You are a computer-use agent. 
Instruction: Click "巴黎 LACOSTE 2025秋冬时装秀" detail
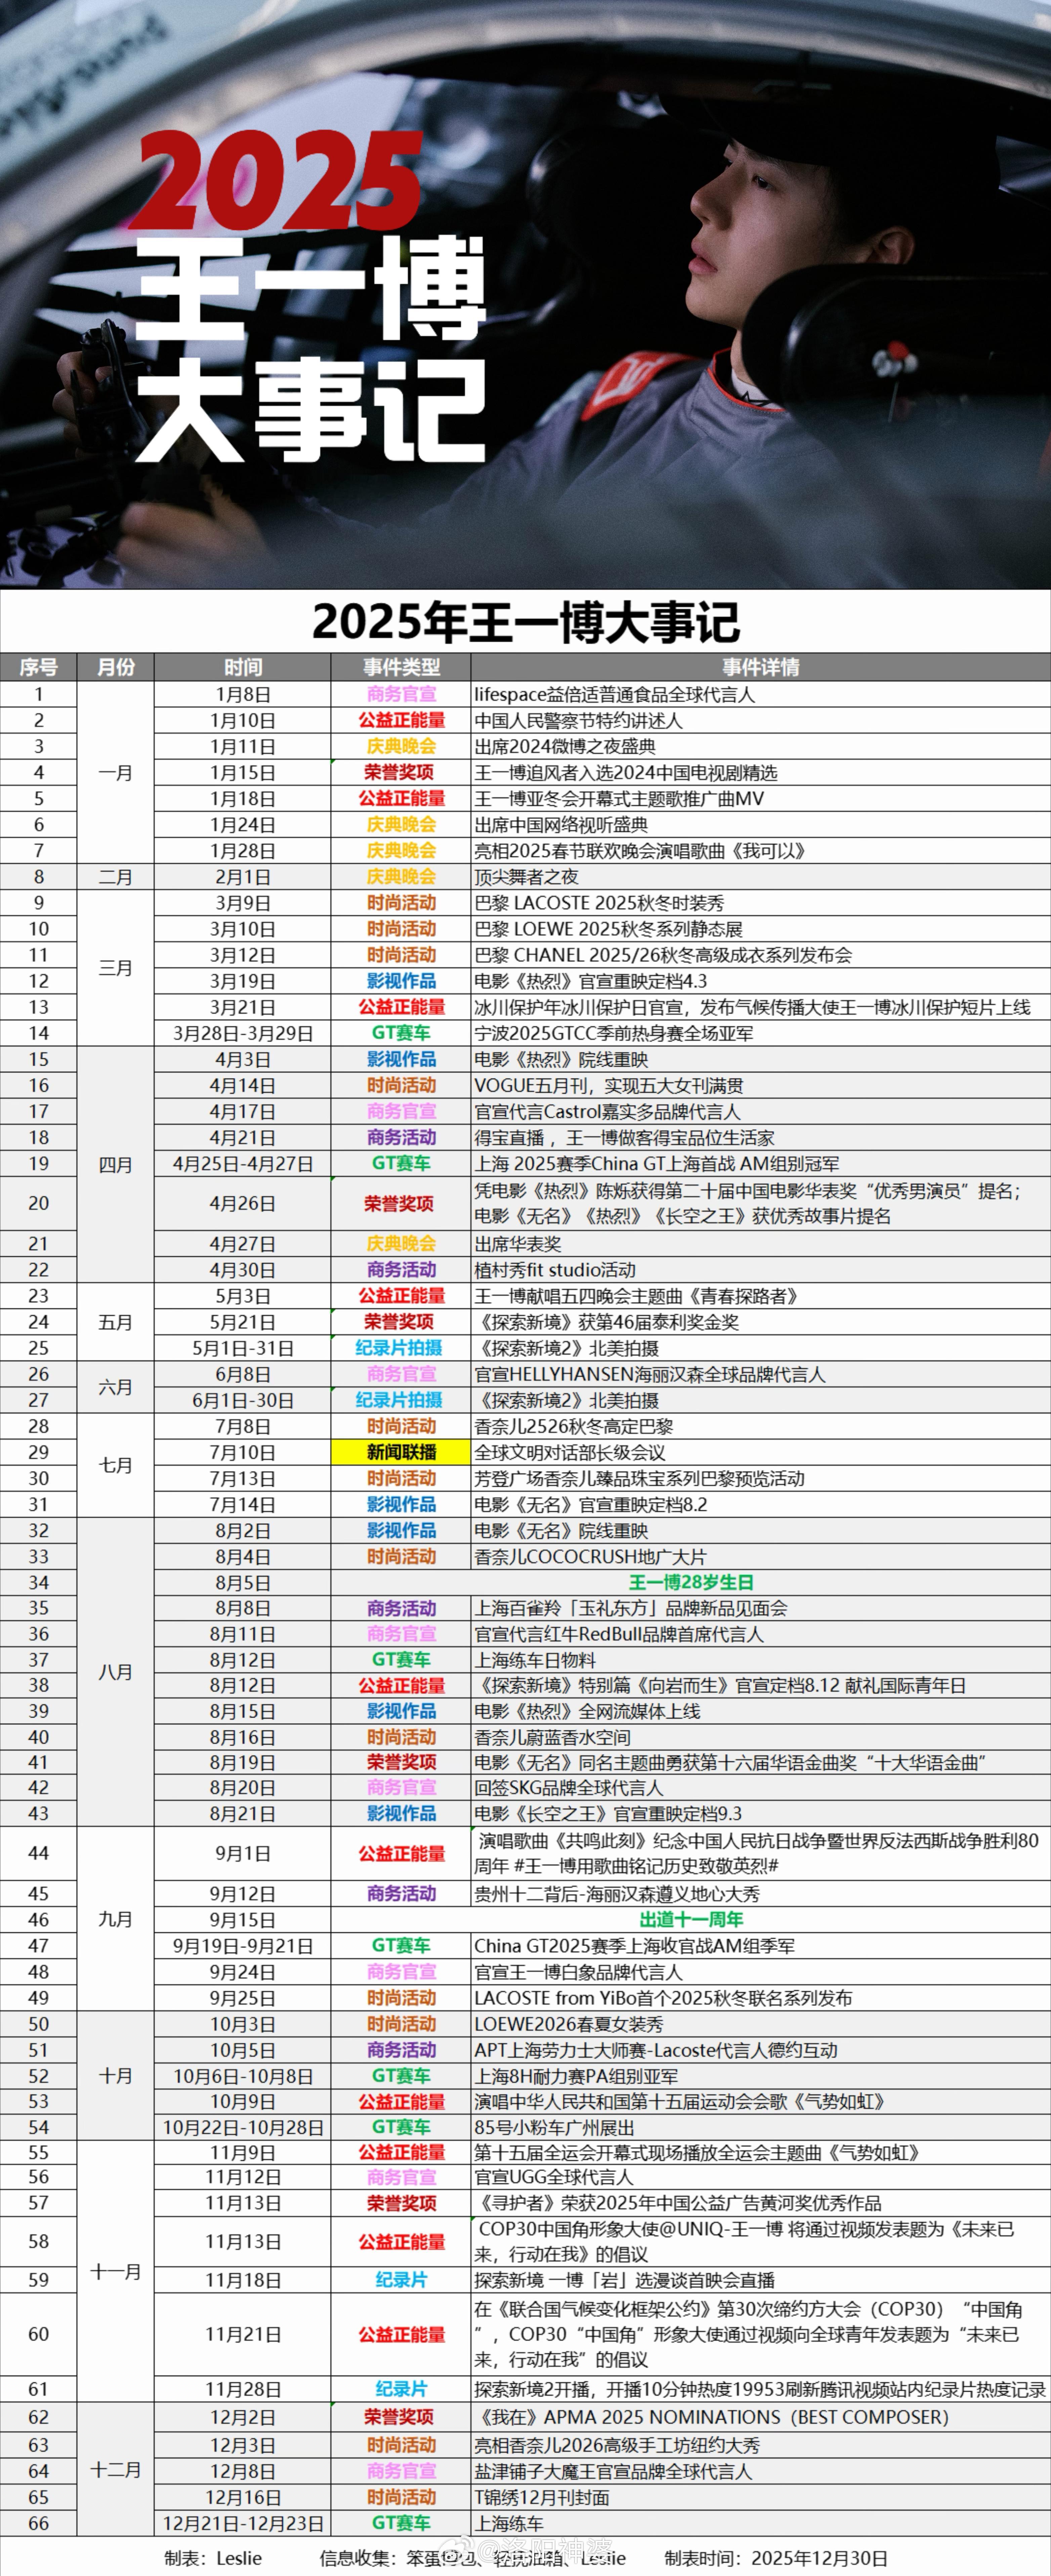click(x=599, y=903)
